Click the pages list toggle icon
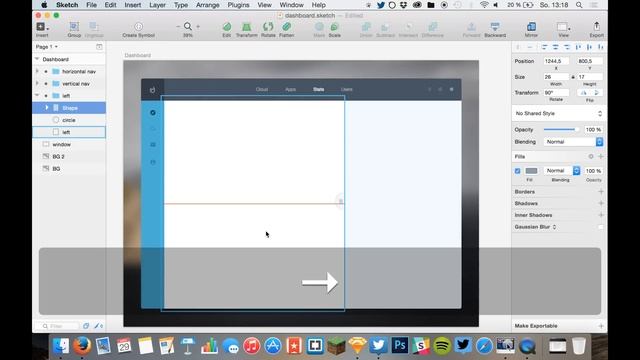The height and width of the screenshot is (360, 640). 99,47
